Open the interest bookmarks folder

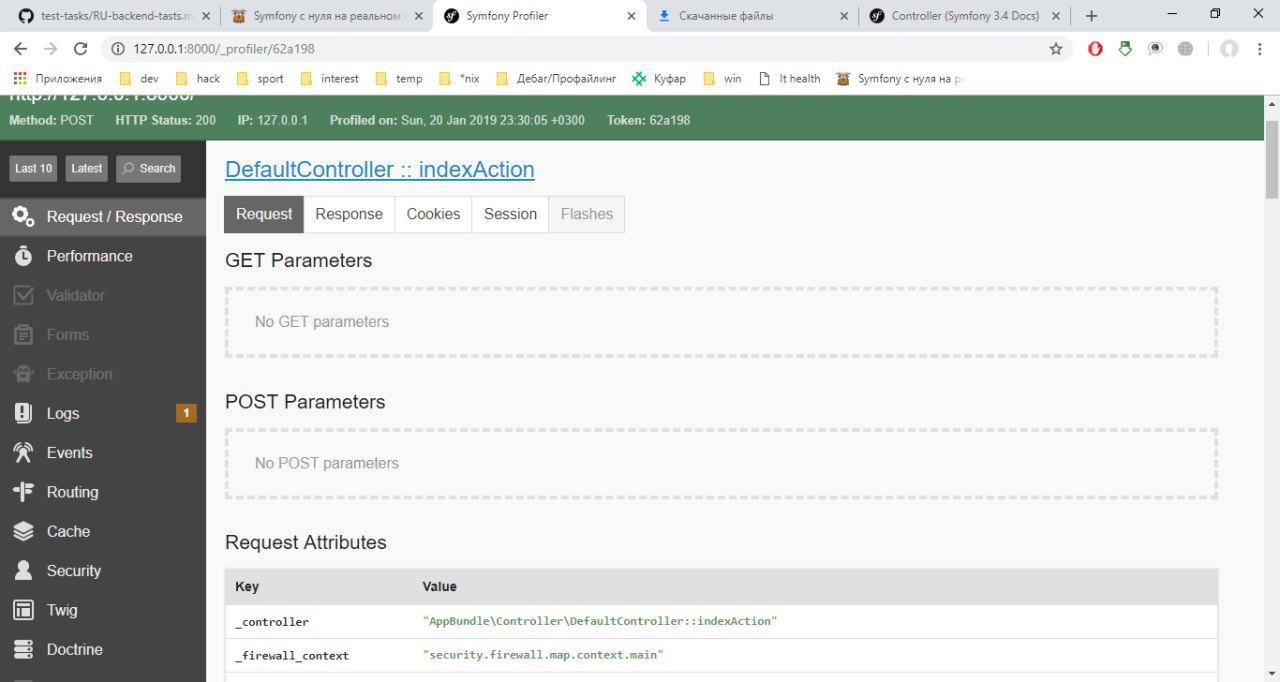click(330, 78)
